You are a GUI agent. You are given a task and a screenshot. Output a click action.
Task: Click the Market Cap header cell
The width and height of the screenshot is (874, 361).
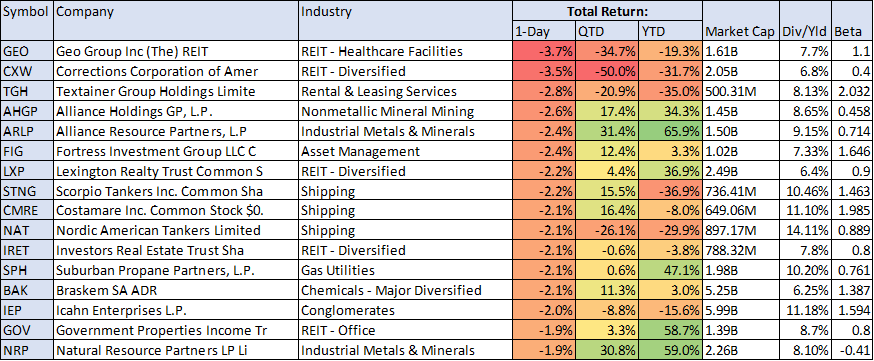coord(740,21)
